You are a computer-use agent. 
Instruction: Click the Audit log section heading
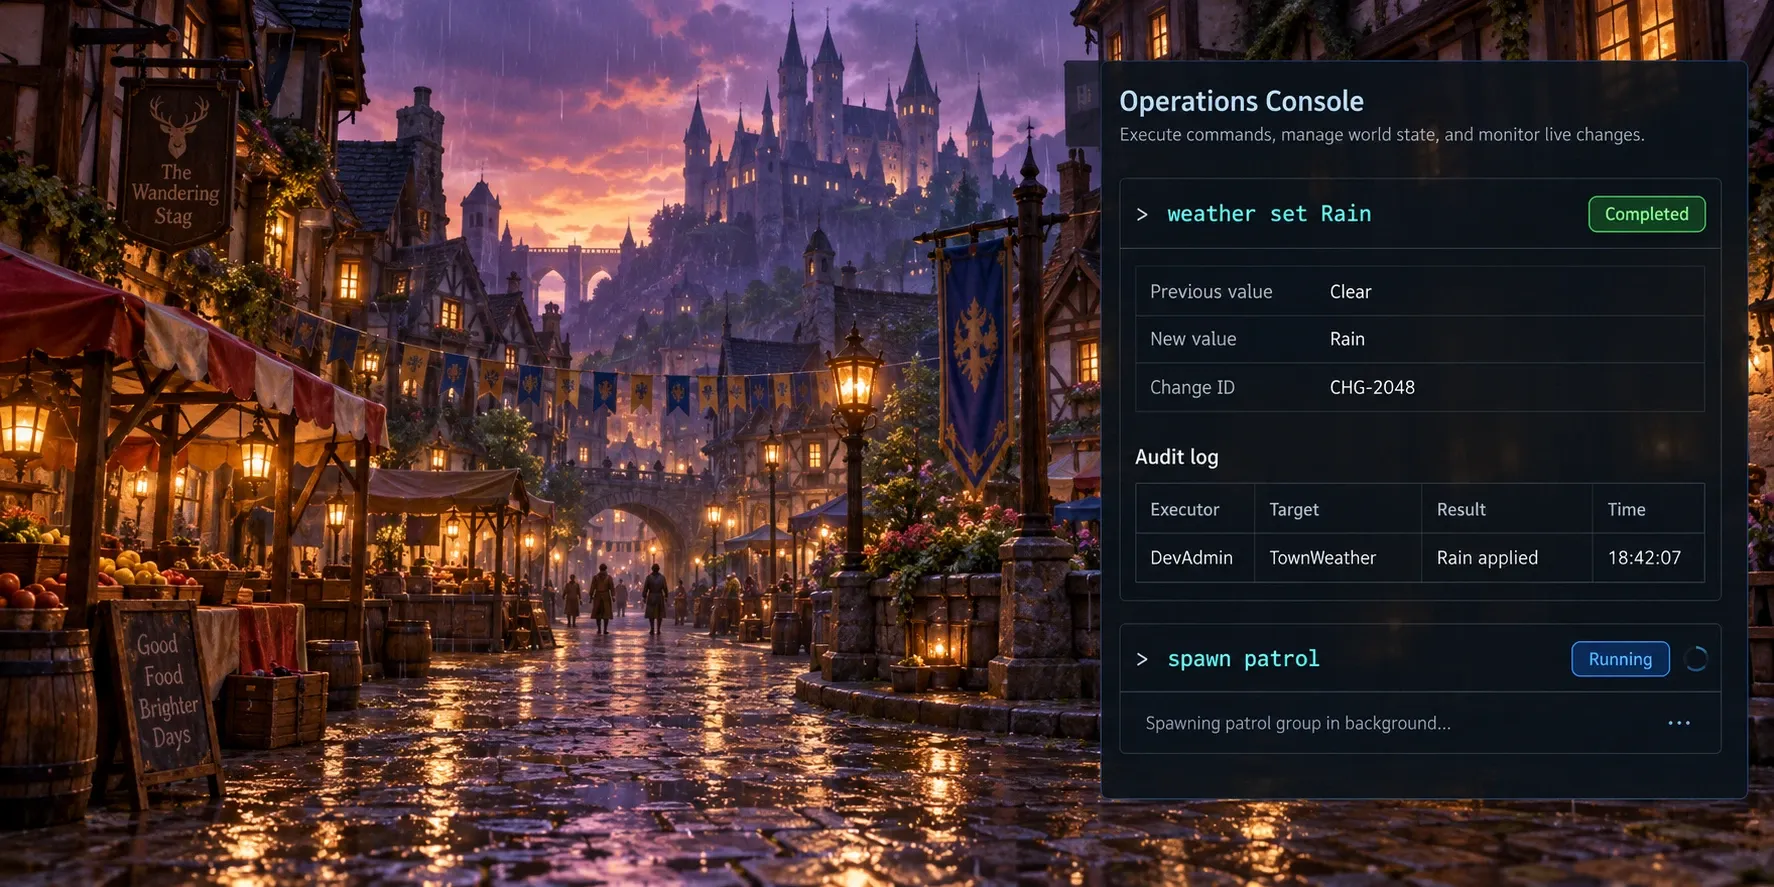coord(1176,457)
